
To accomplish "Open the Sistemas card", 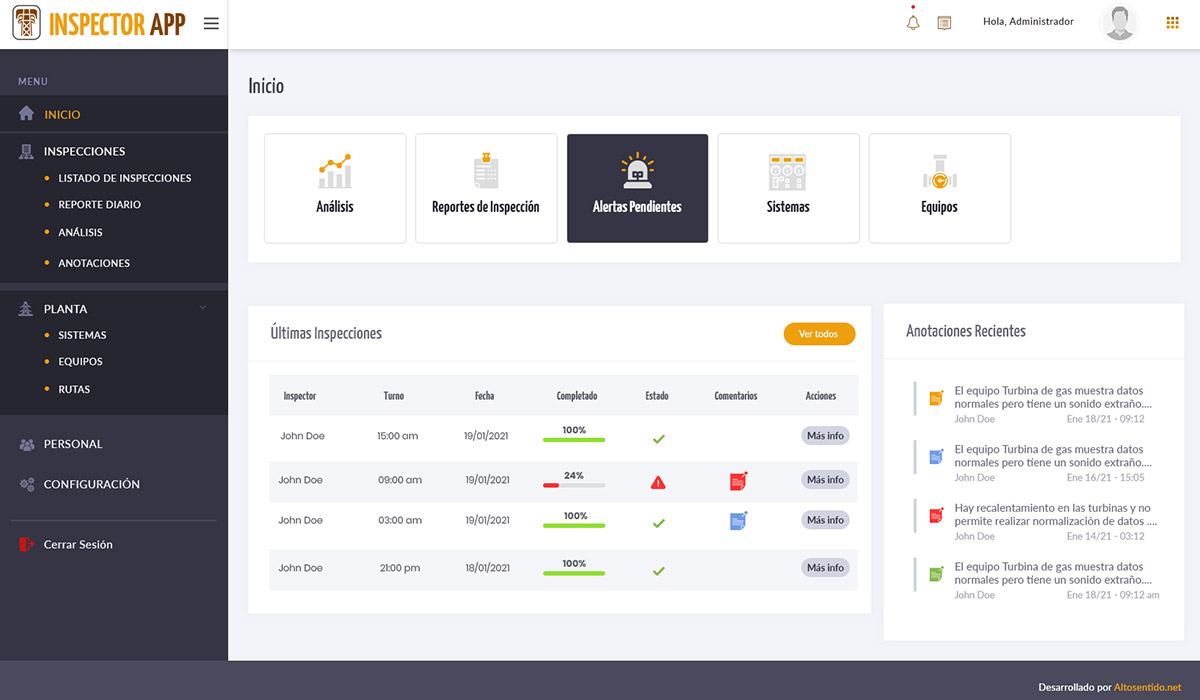I will click(788, 188).
